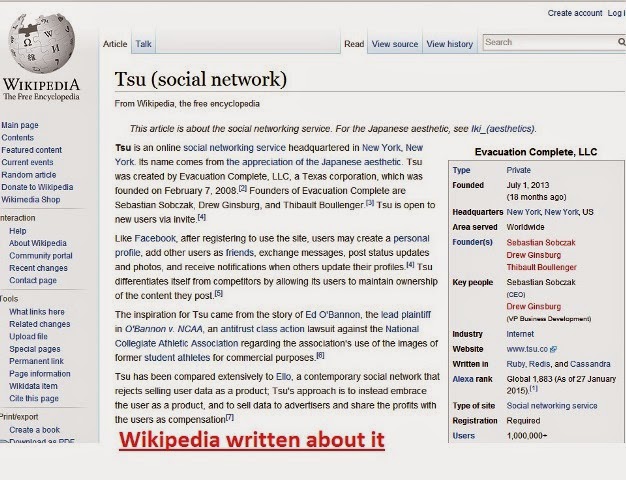
Task: Open About Wikipedia link
Action: point(38,243)
